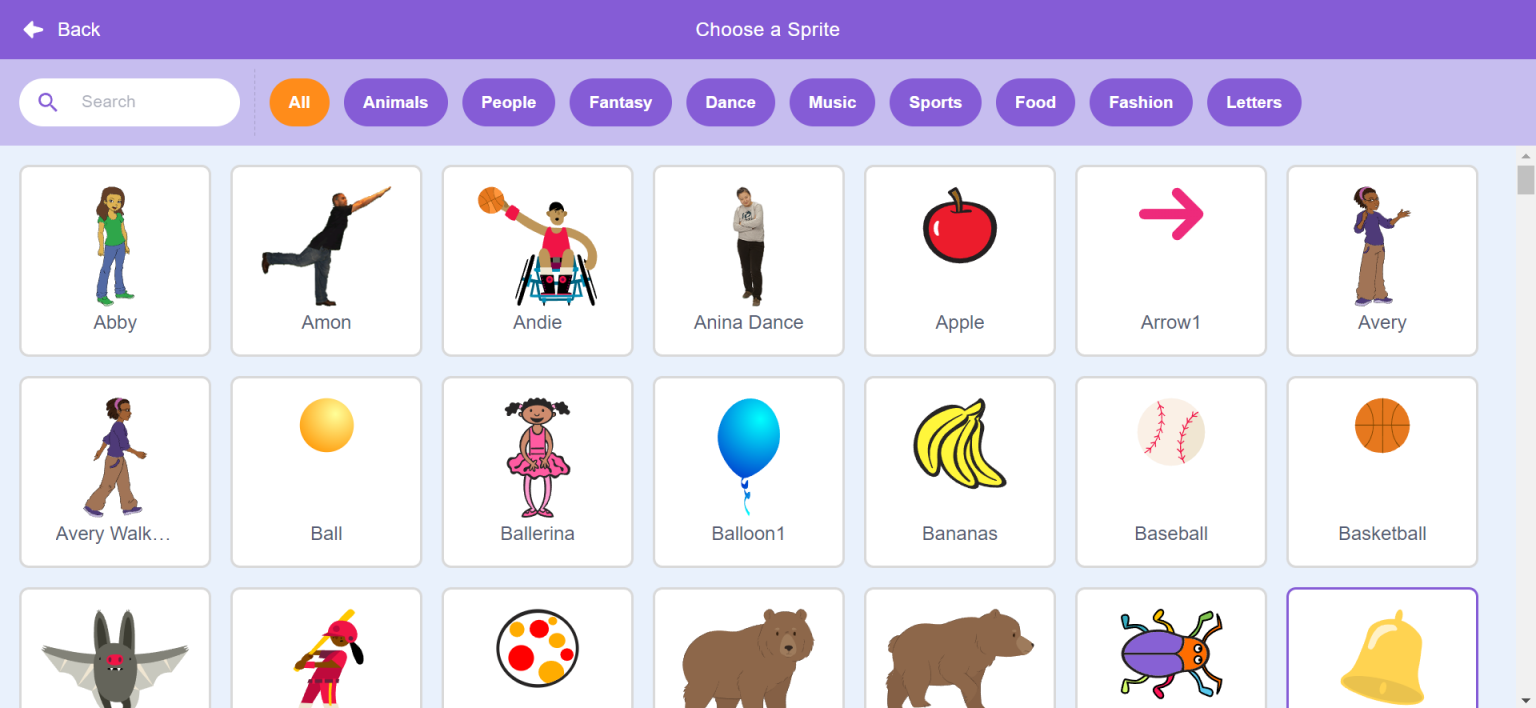Image resolution: width=1536 pixels, height=708 pixels.
Task: Choose the Apple sprite
Action: [960, 261]
